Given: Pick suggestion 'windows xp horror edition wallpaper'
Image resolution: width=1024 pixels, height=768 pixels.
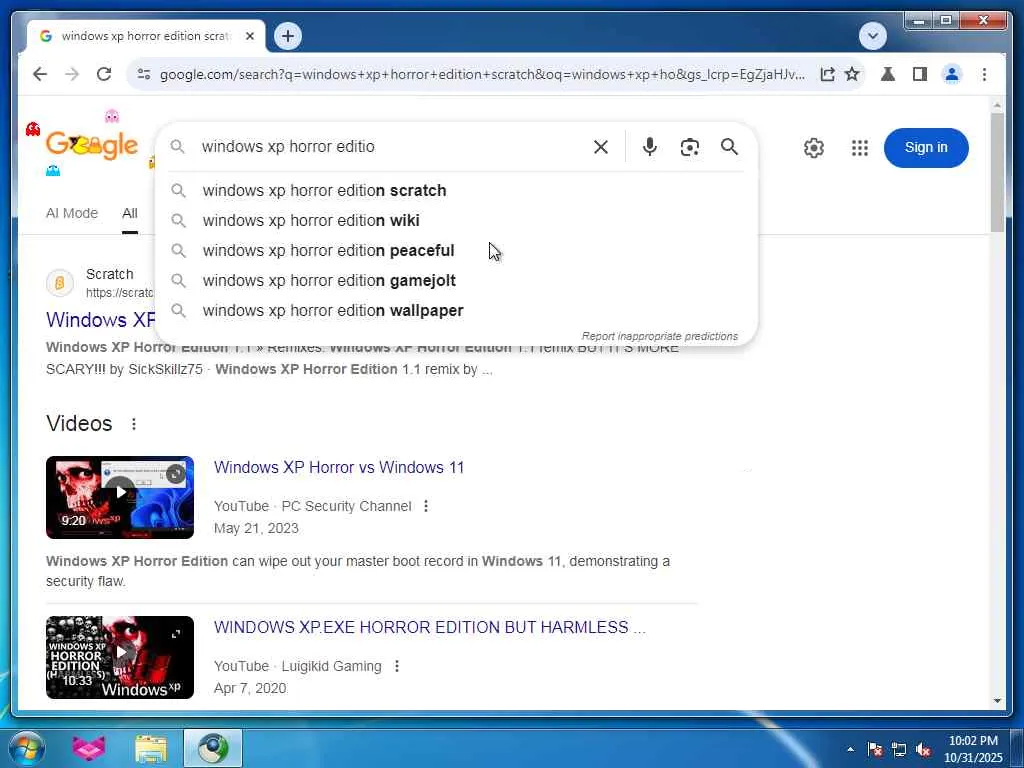Looking at the screenshot, I should coord(456,311).
